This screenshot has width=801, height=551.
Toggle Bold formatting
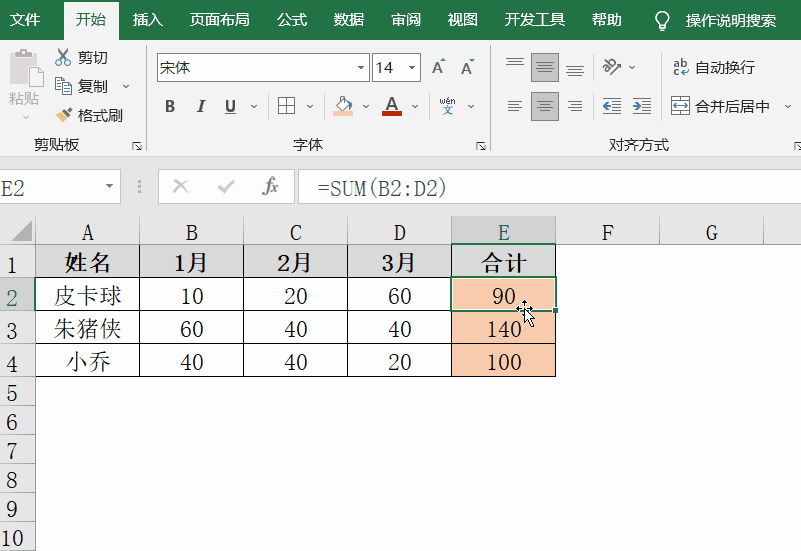[x=170, y=106]
